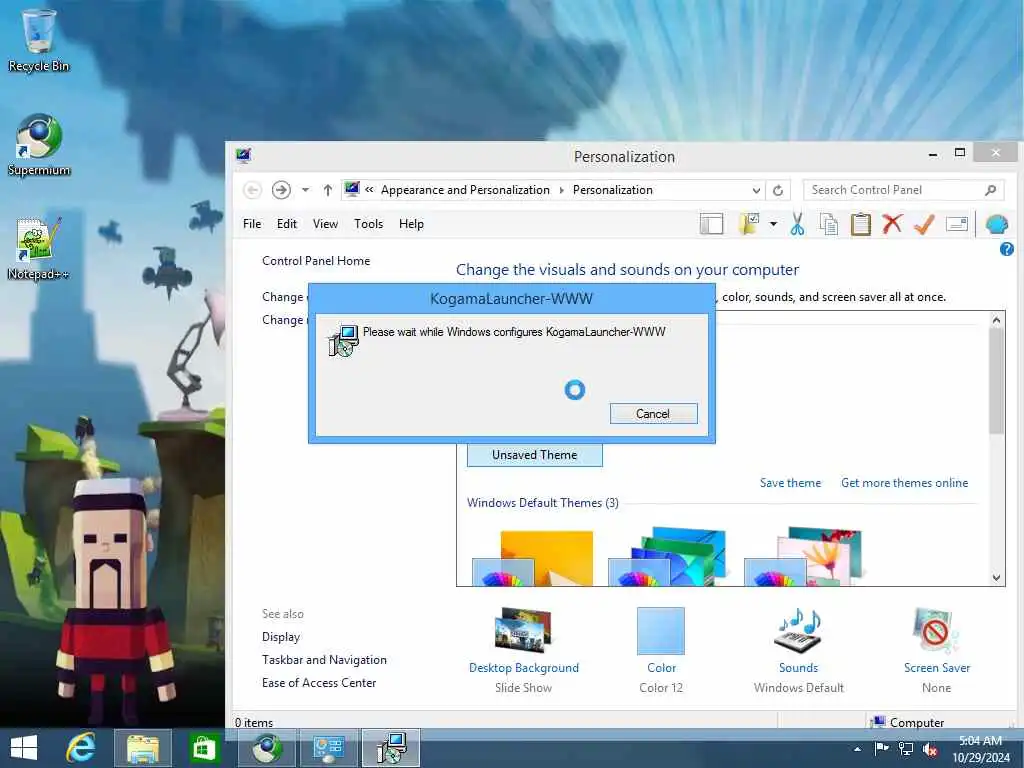Click the Appearance and Personalization breadcrumb
1024x768 pixels.
point(465,190)
